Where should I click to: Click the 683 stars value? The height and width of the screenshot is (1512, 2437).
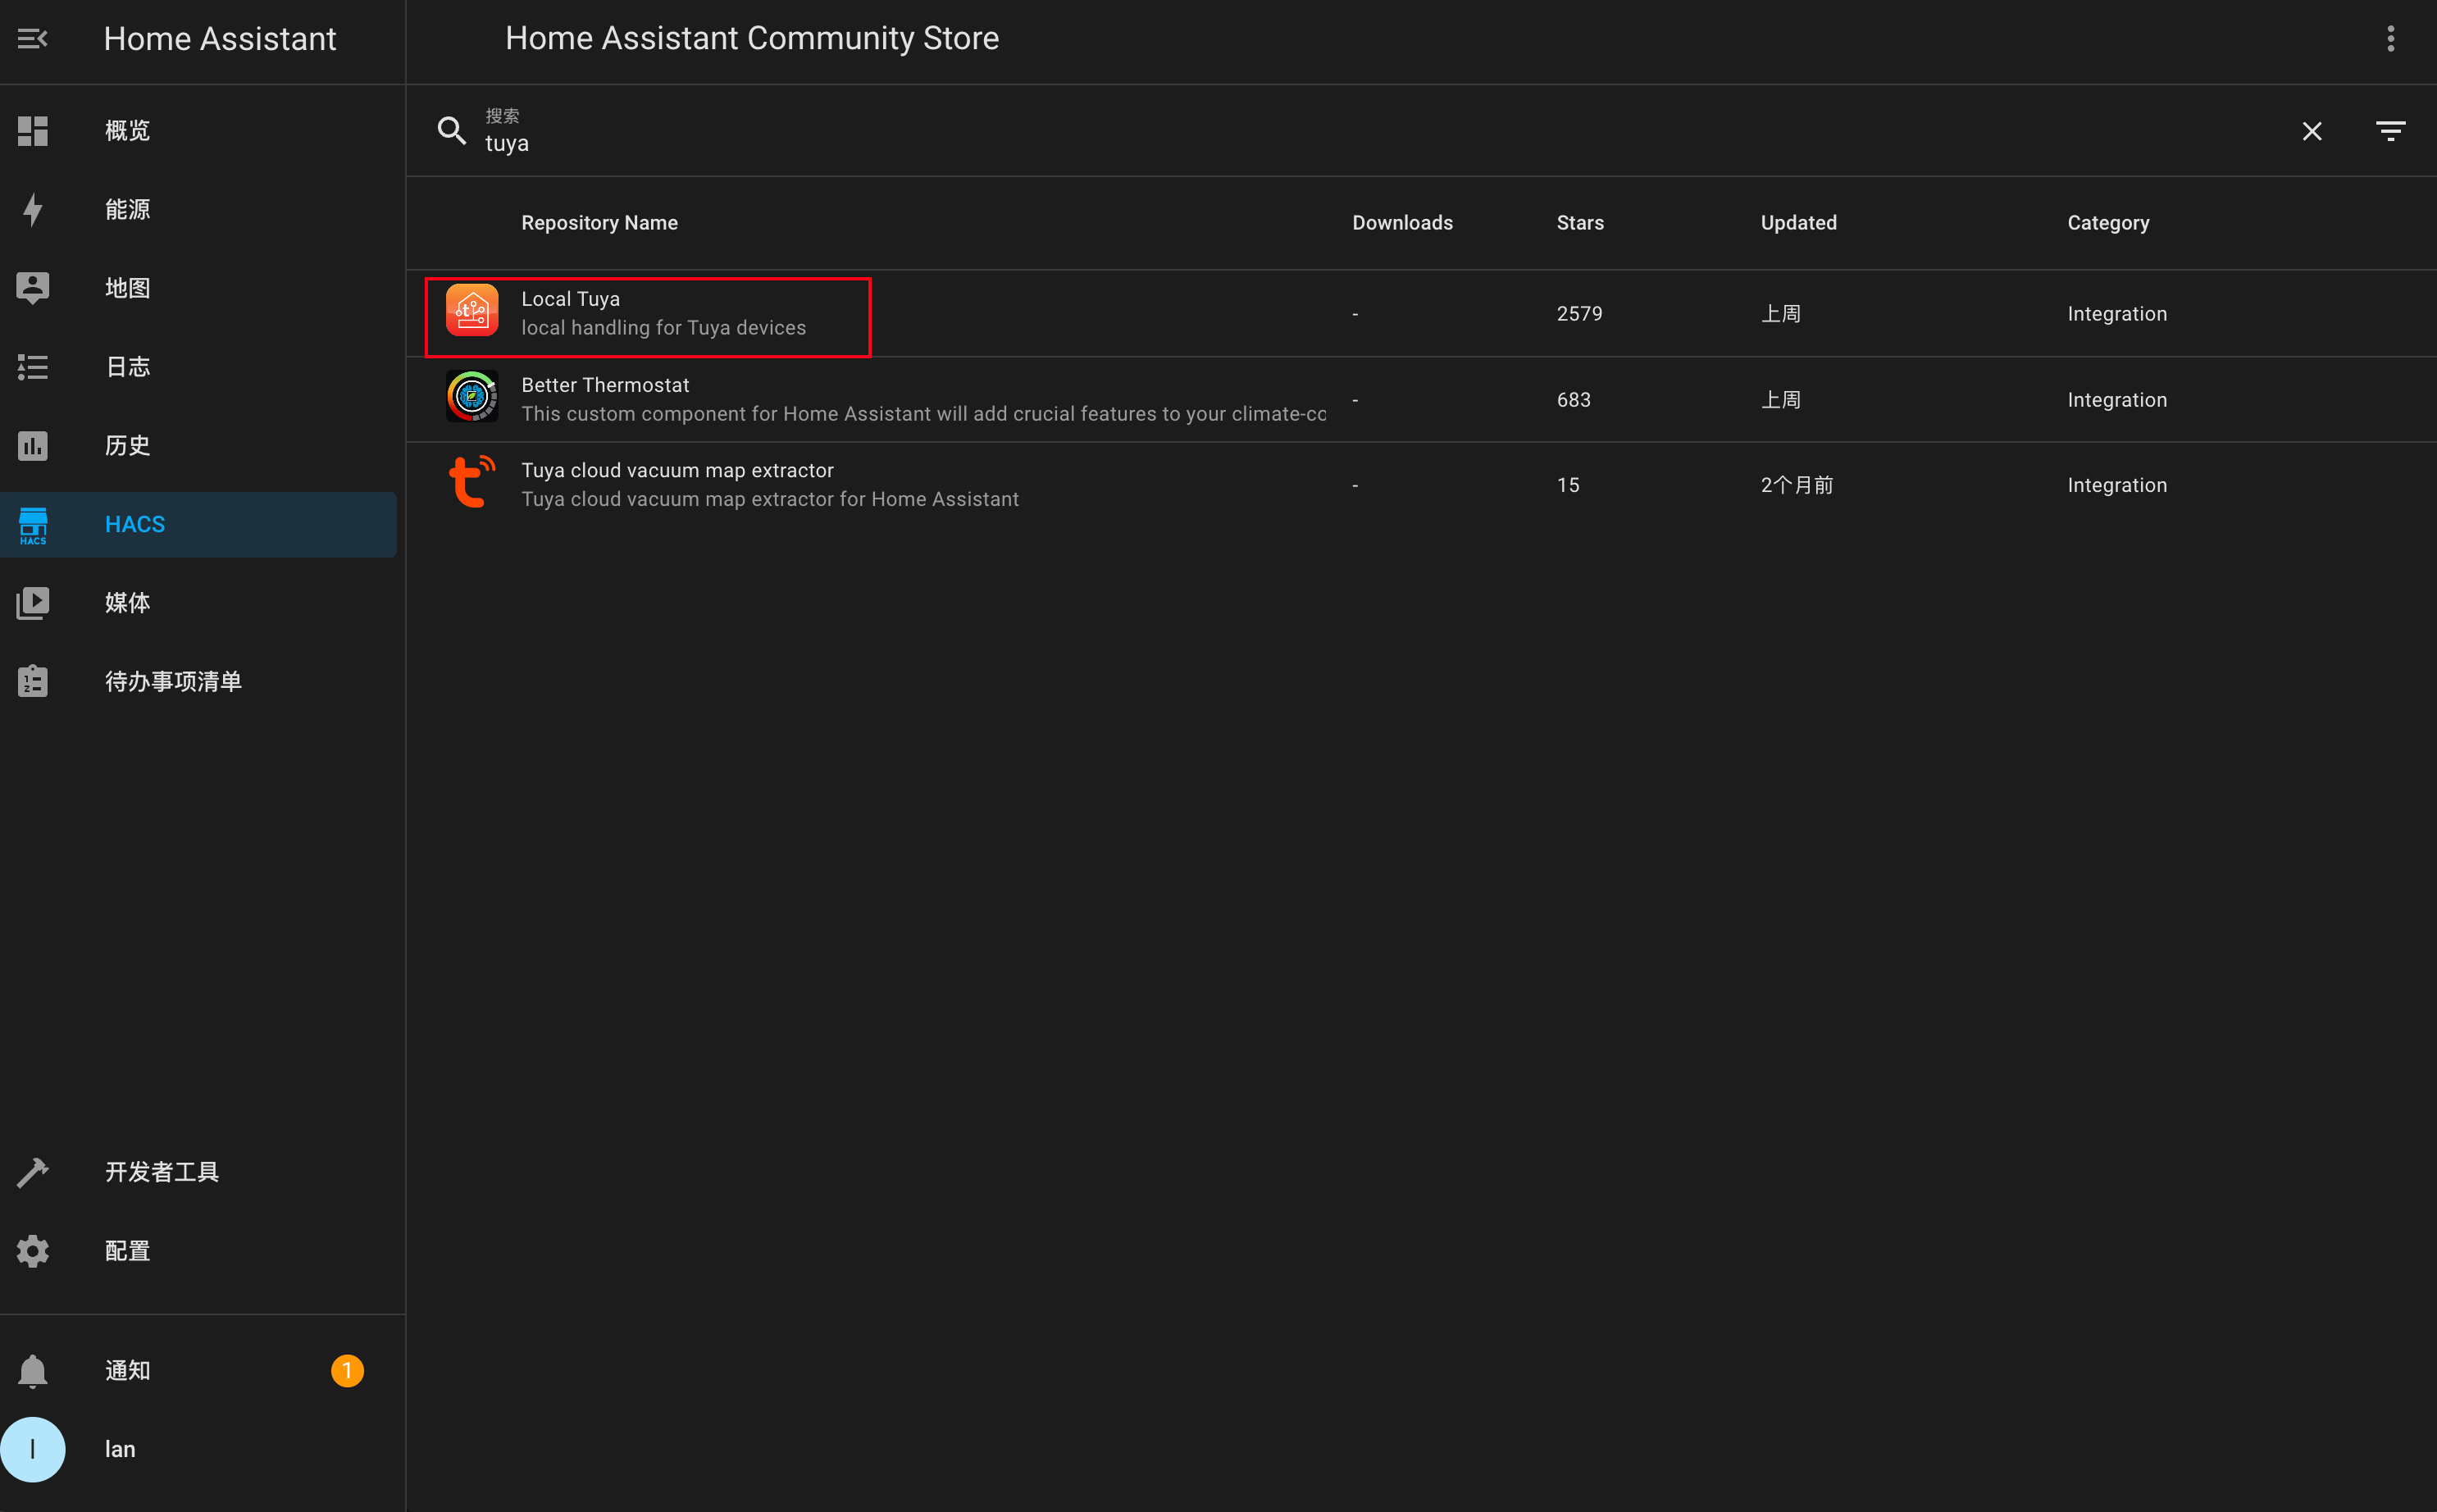coord(1573,400)
